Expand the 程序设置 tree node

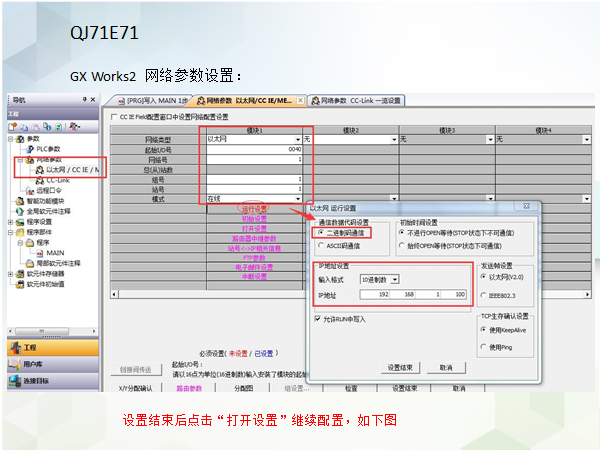click(x=11, y=222)
